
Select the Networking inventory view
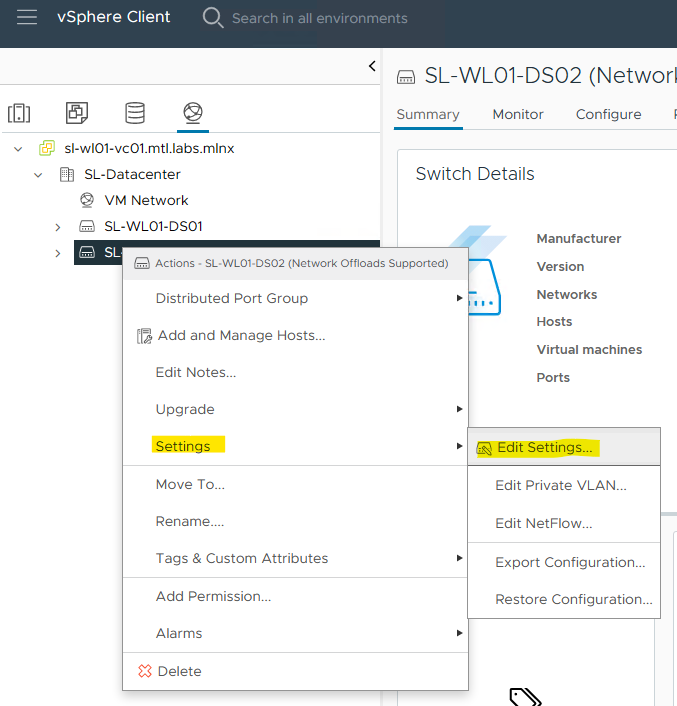[193, 113]
